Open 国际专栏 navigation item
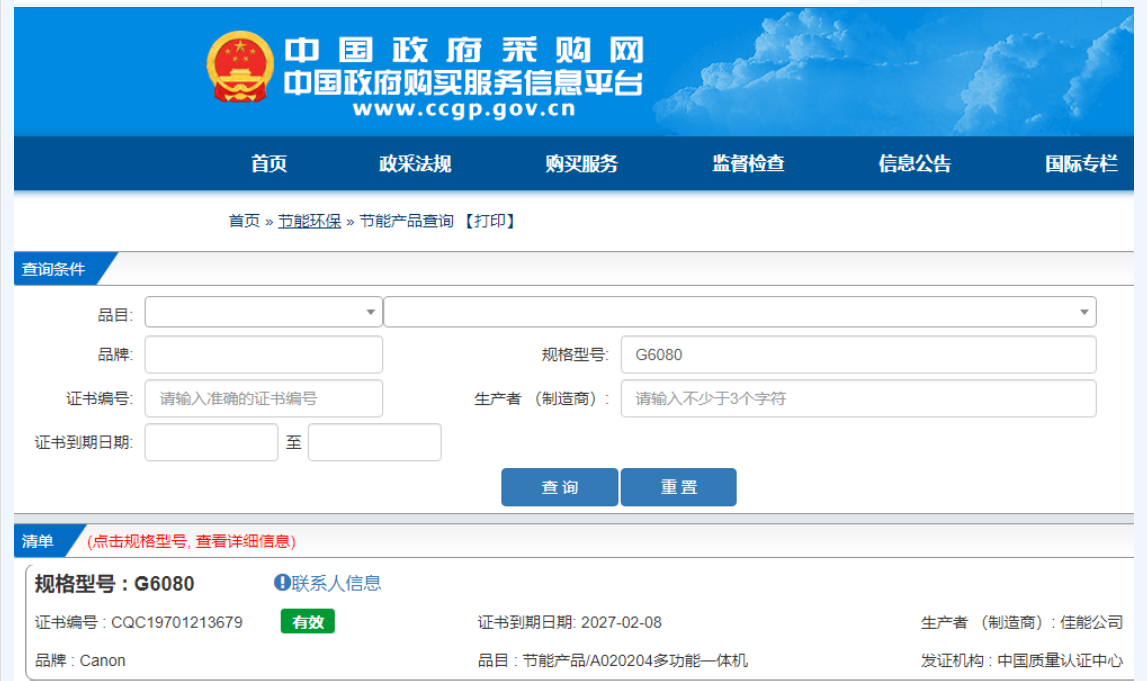Image resolution: width=1147 pixels, height=681 pixels. [x=1081, y=164]
